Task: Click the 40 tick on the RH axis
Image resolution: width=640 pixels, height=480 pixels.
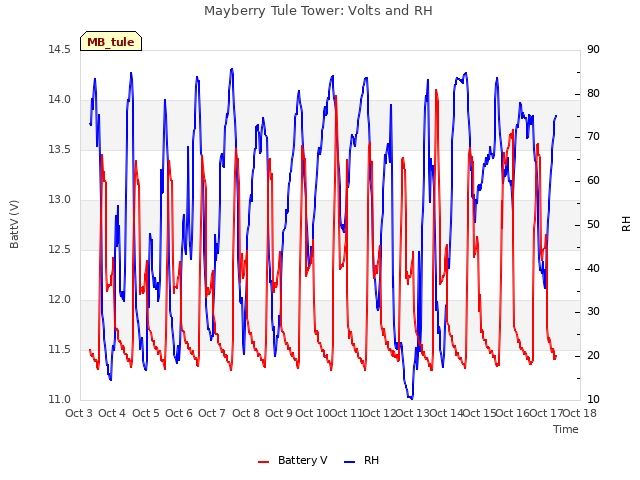Action: (x=593, y=269)
